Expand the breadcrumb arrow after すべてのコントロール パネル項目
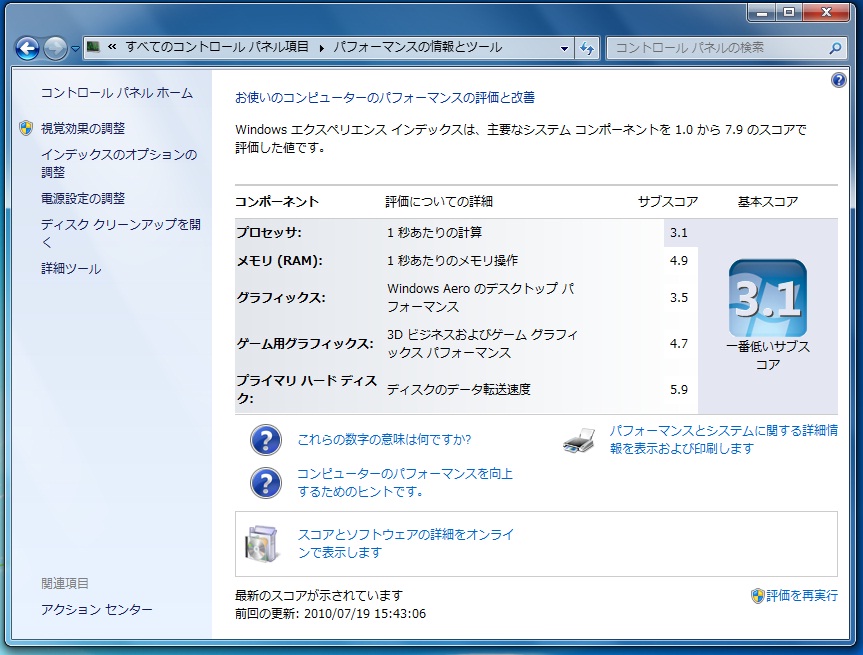This screenshot has width=863, height=655. click(x=321, y=48)
